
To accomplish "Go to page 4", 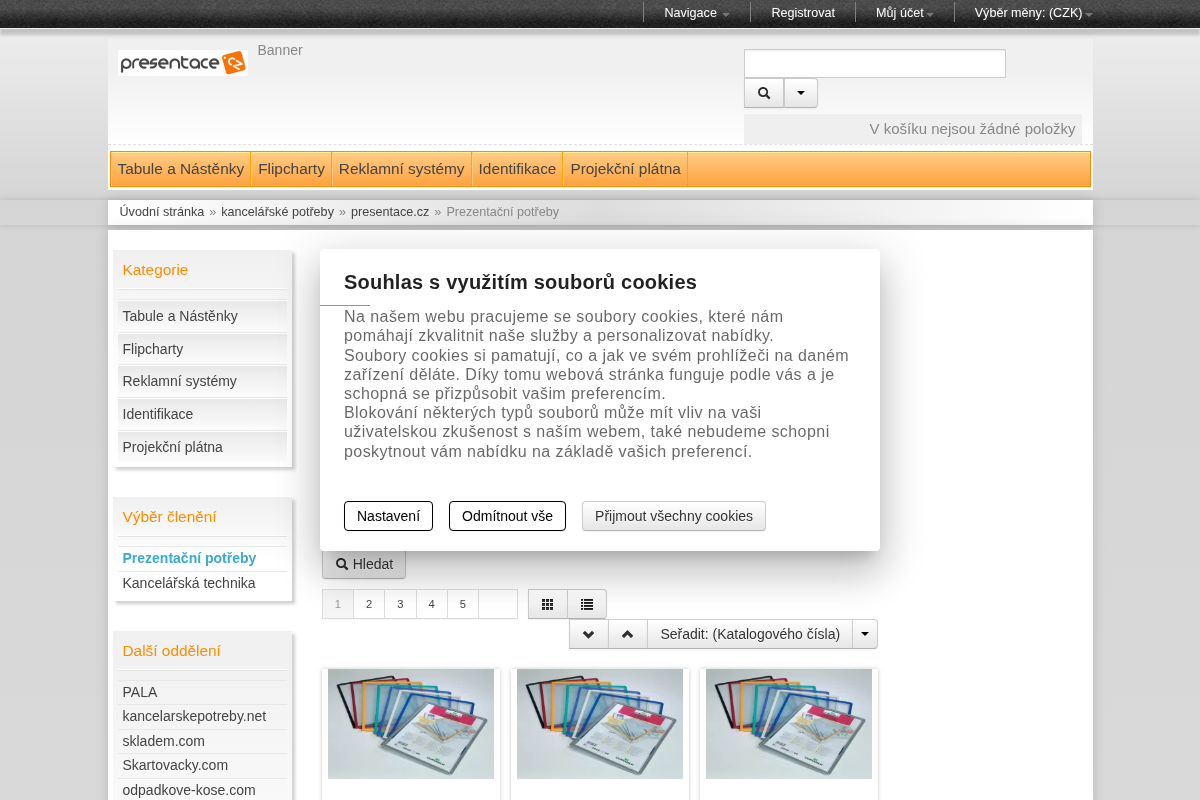I will tap(432, 604).
